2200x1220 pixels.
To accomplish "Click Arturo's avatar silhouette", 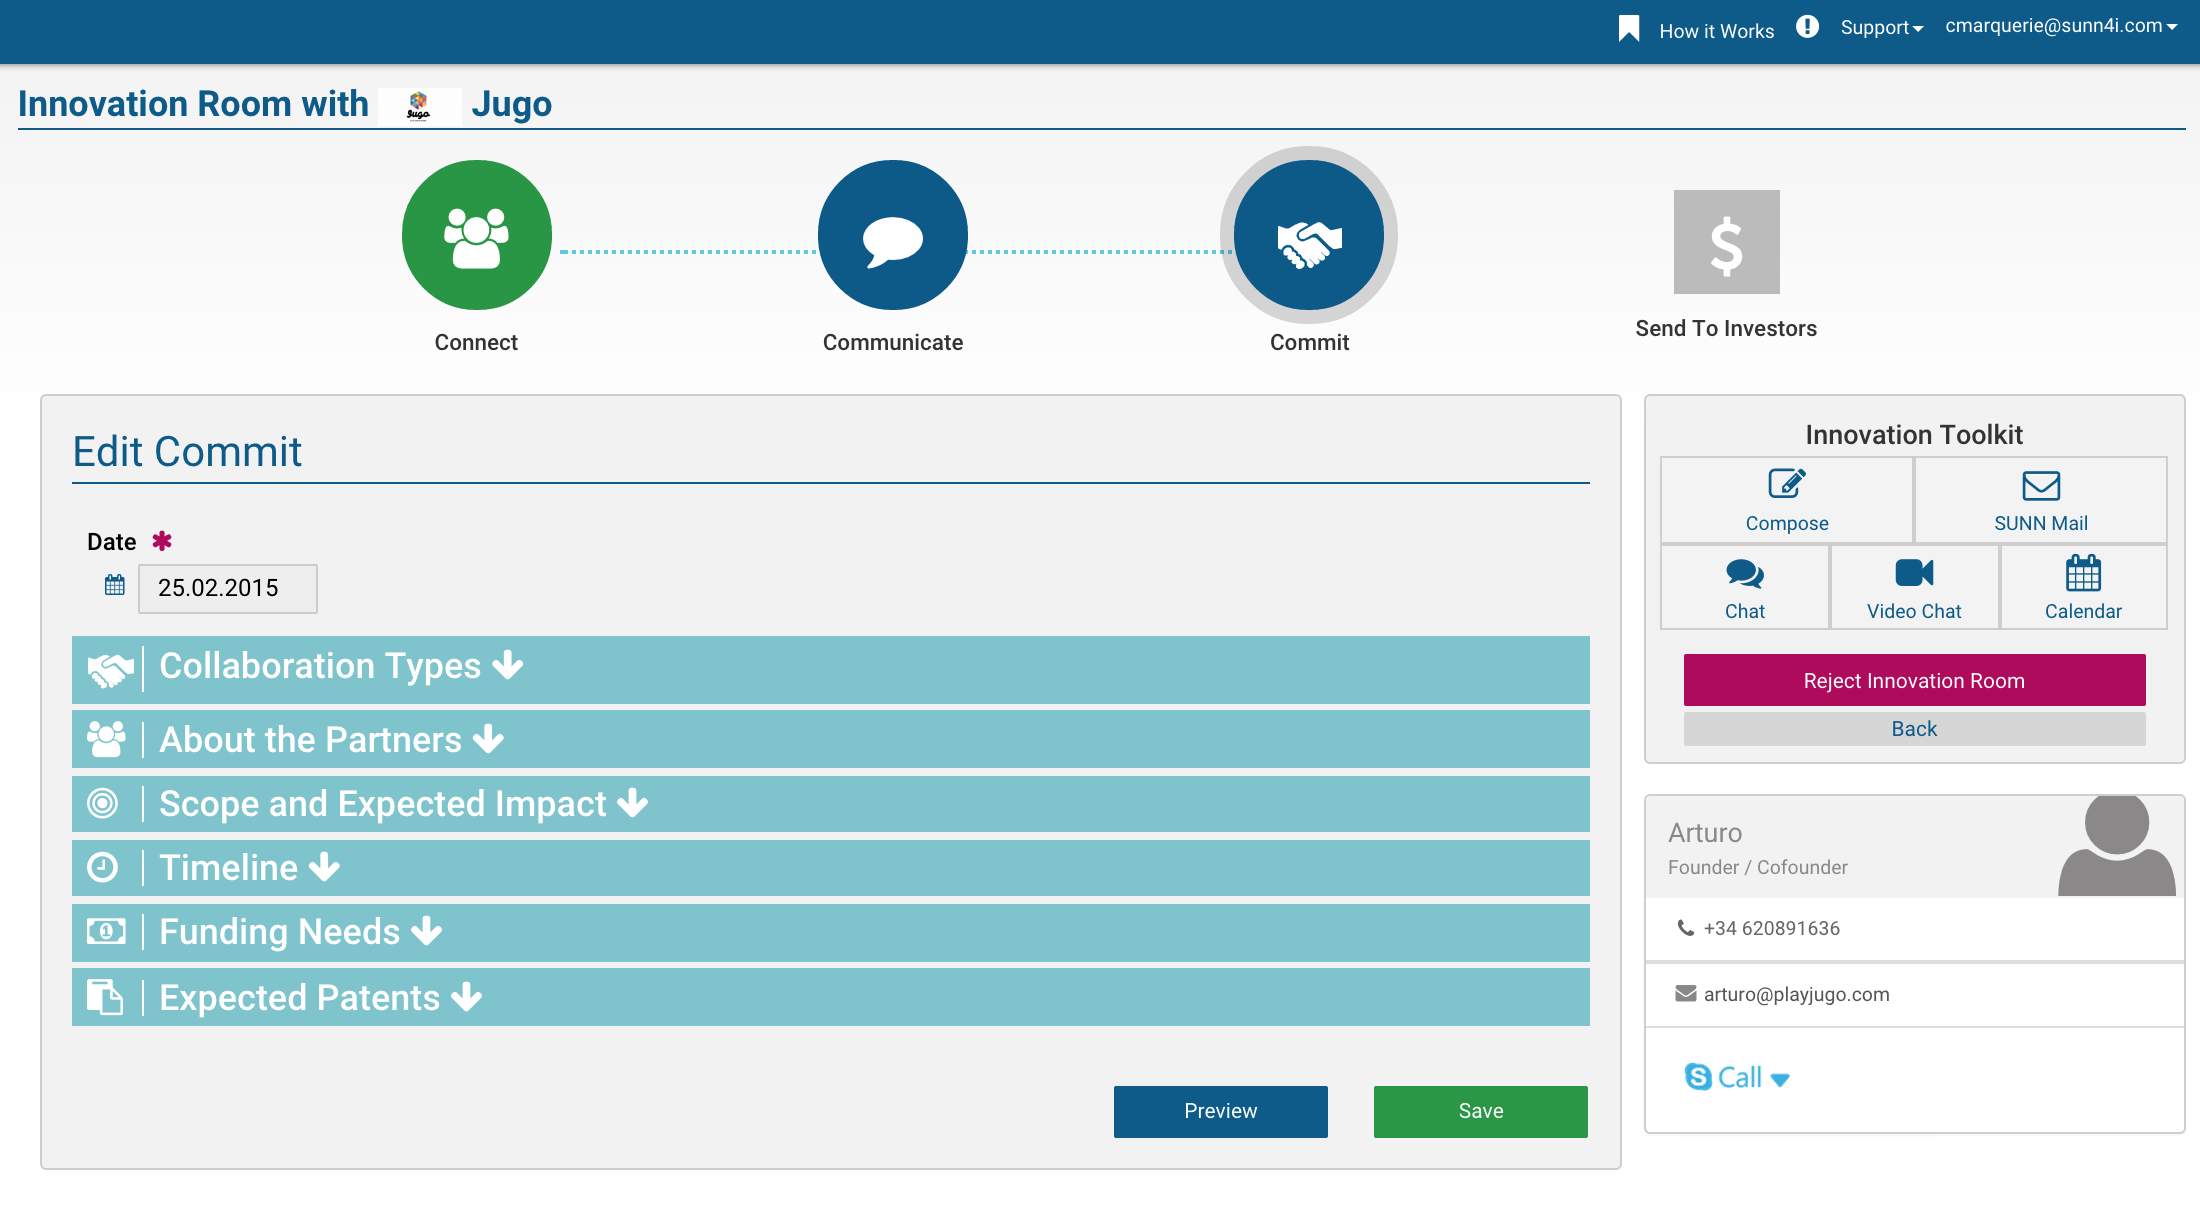I will tap(2117, 846).
